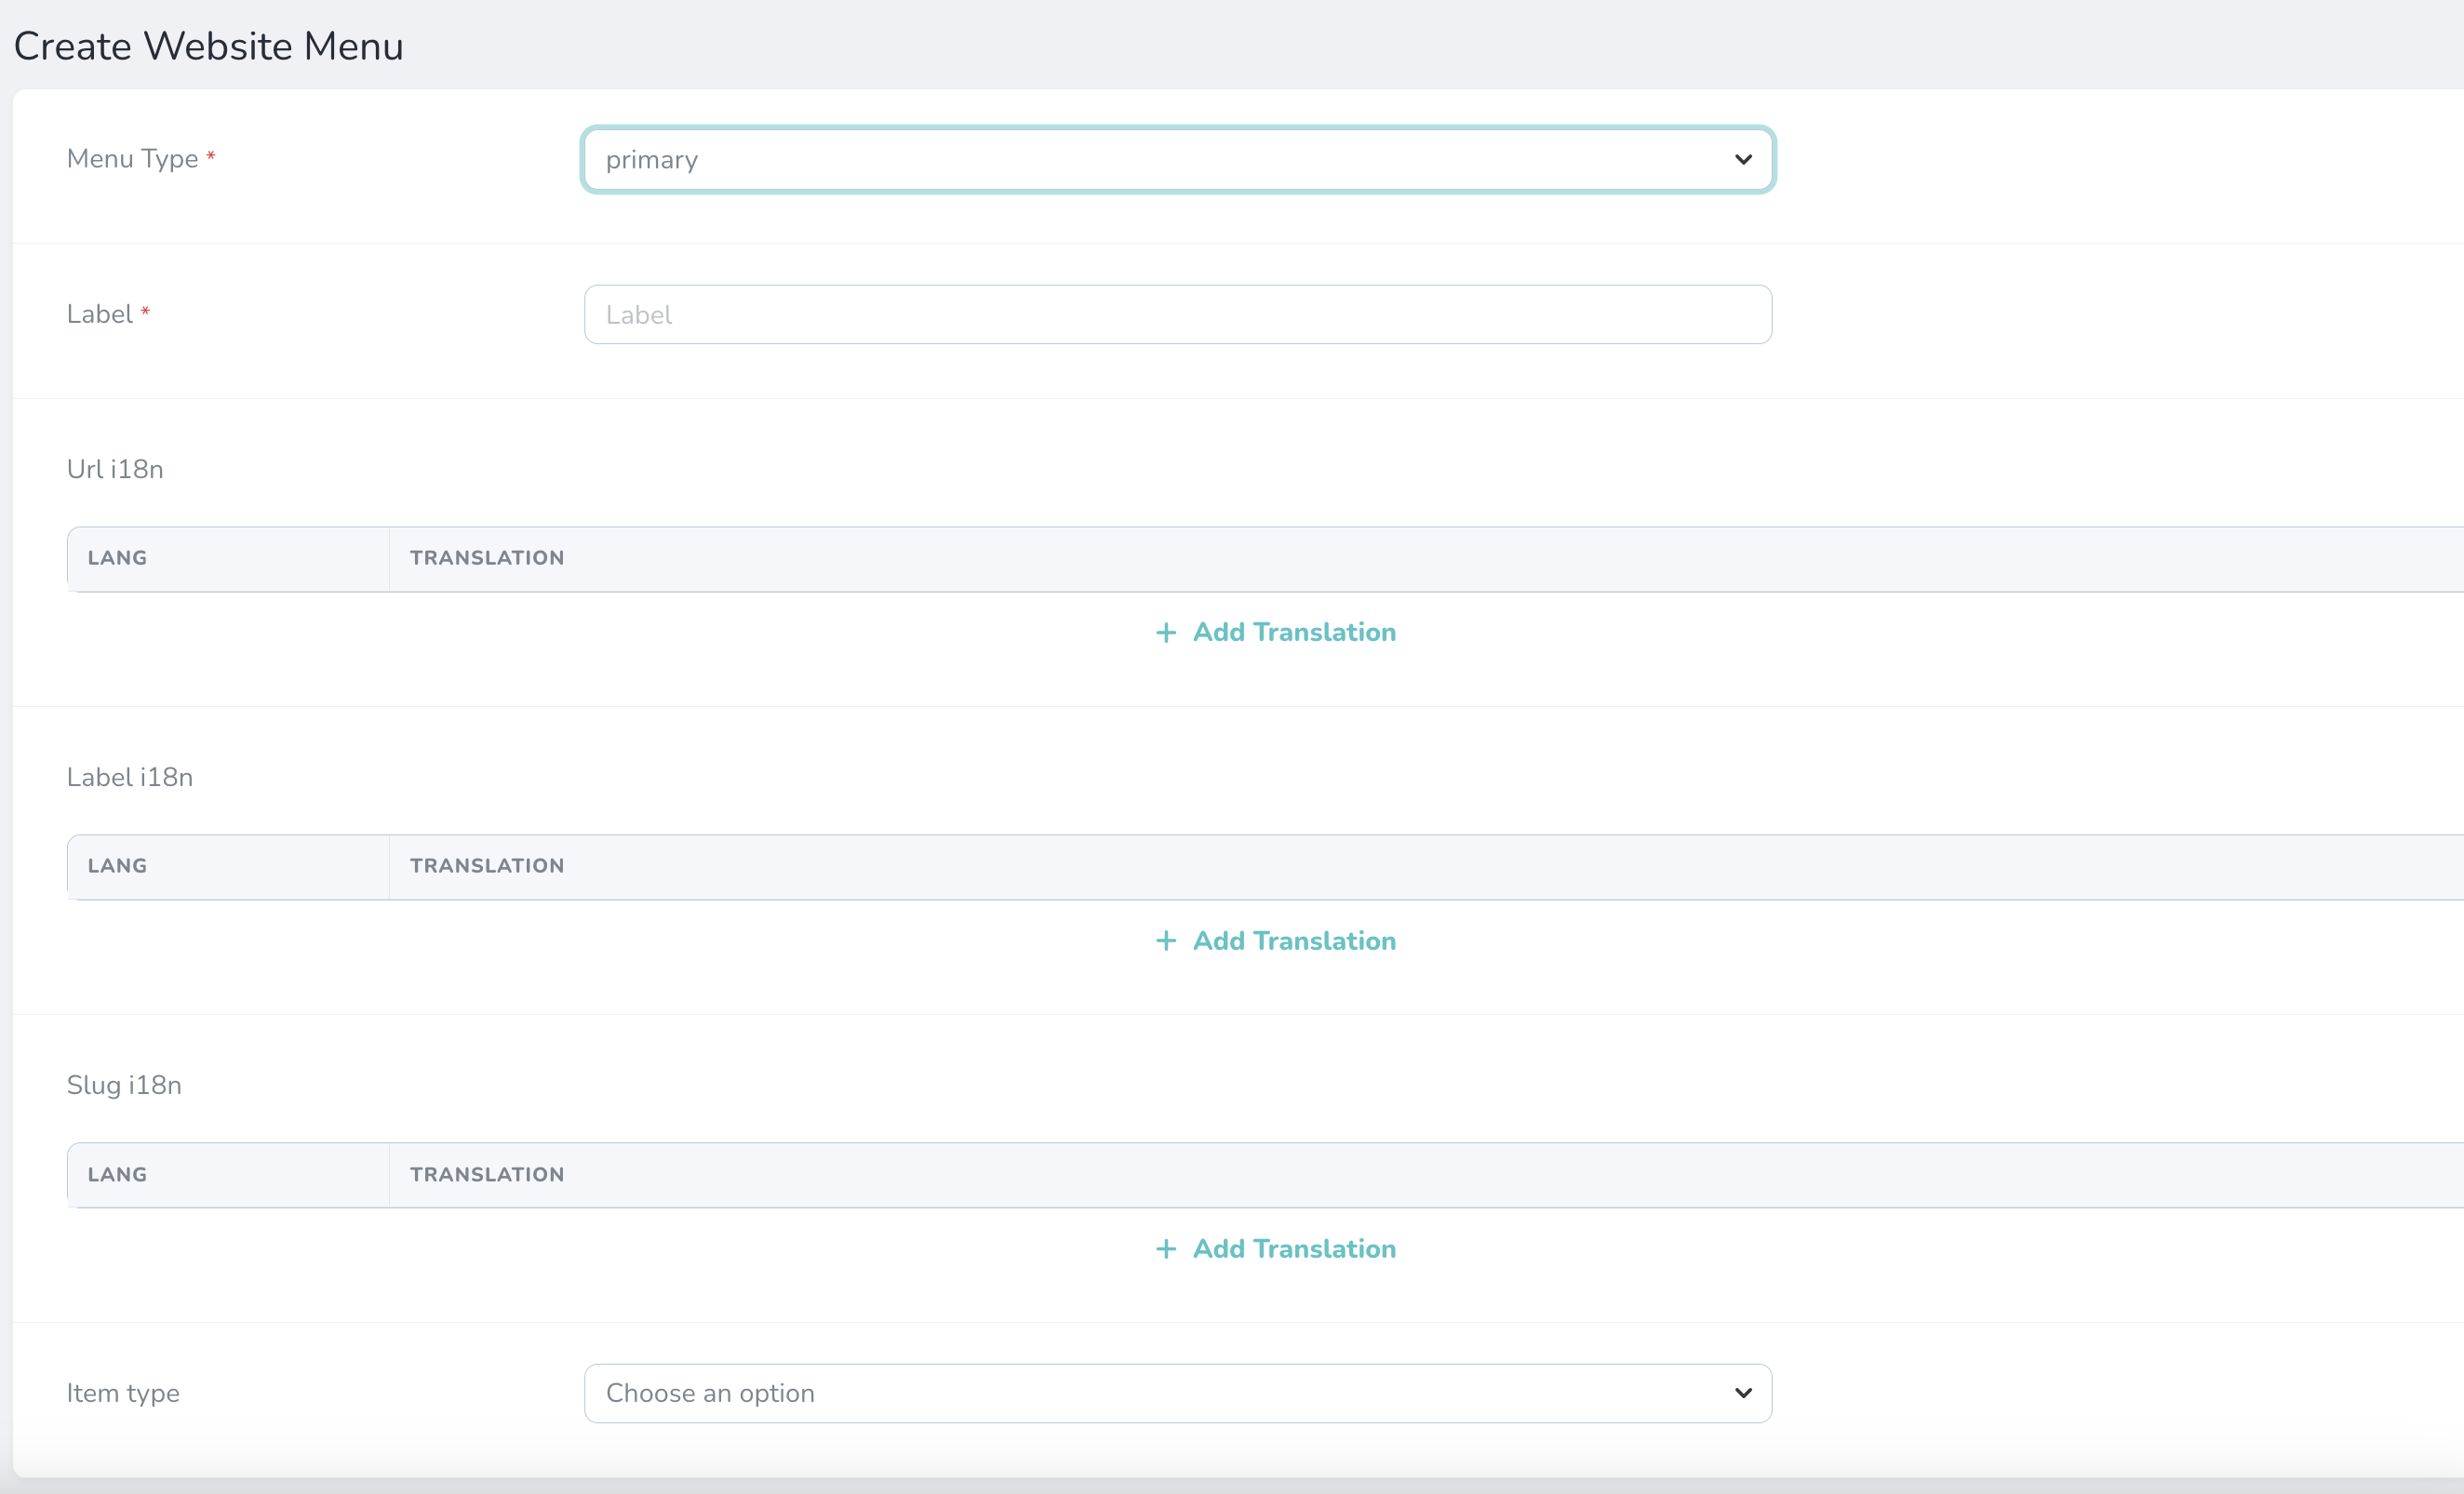Click chevron arrow of Menu Type select
Screen dimensions: 2464x1494
click(x=1743, y=160)
